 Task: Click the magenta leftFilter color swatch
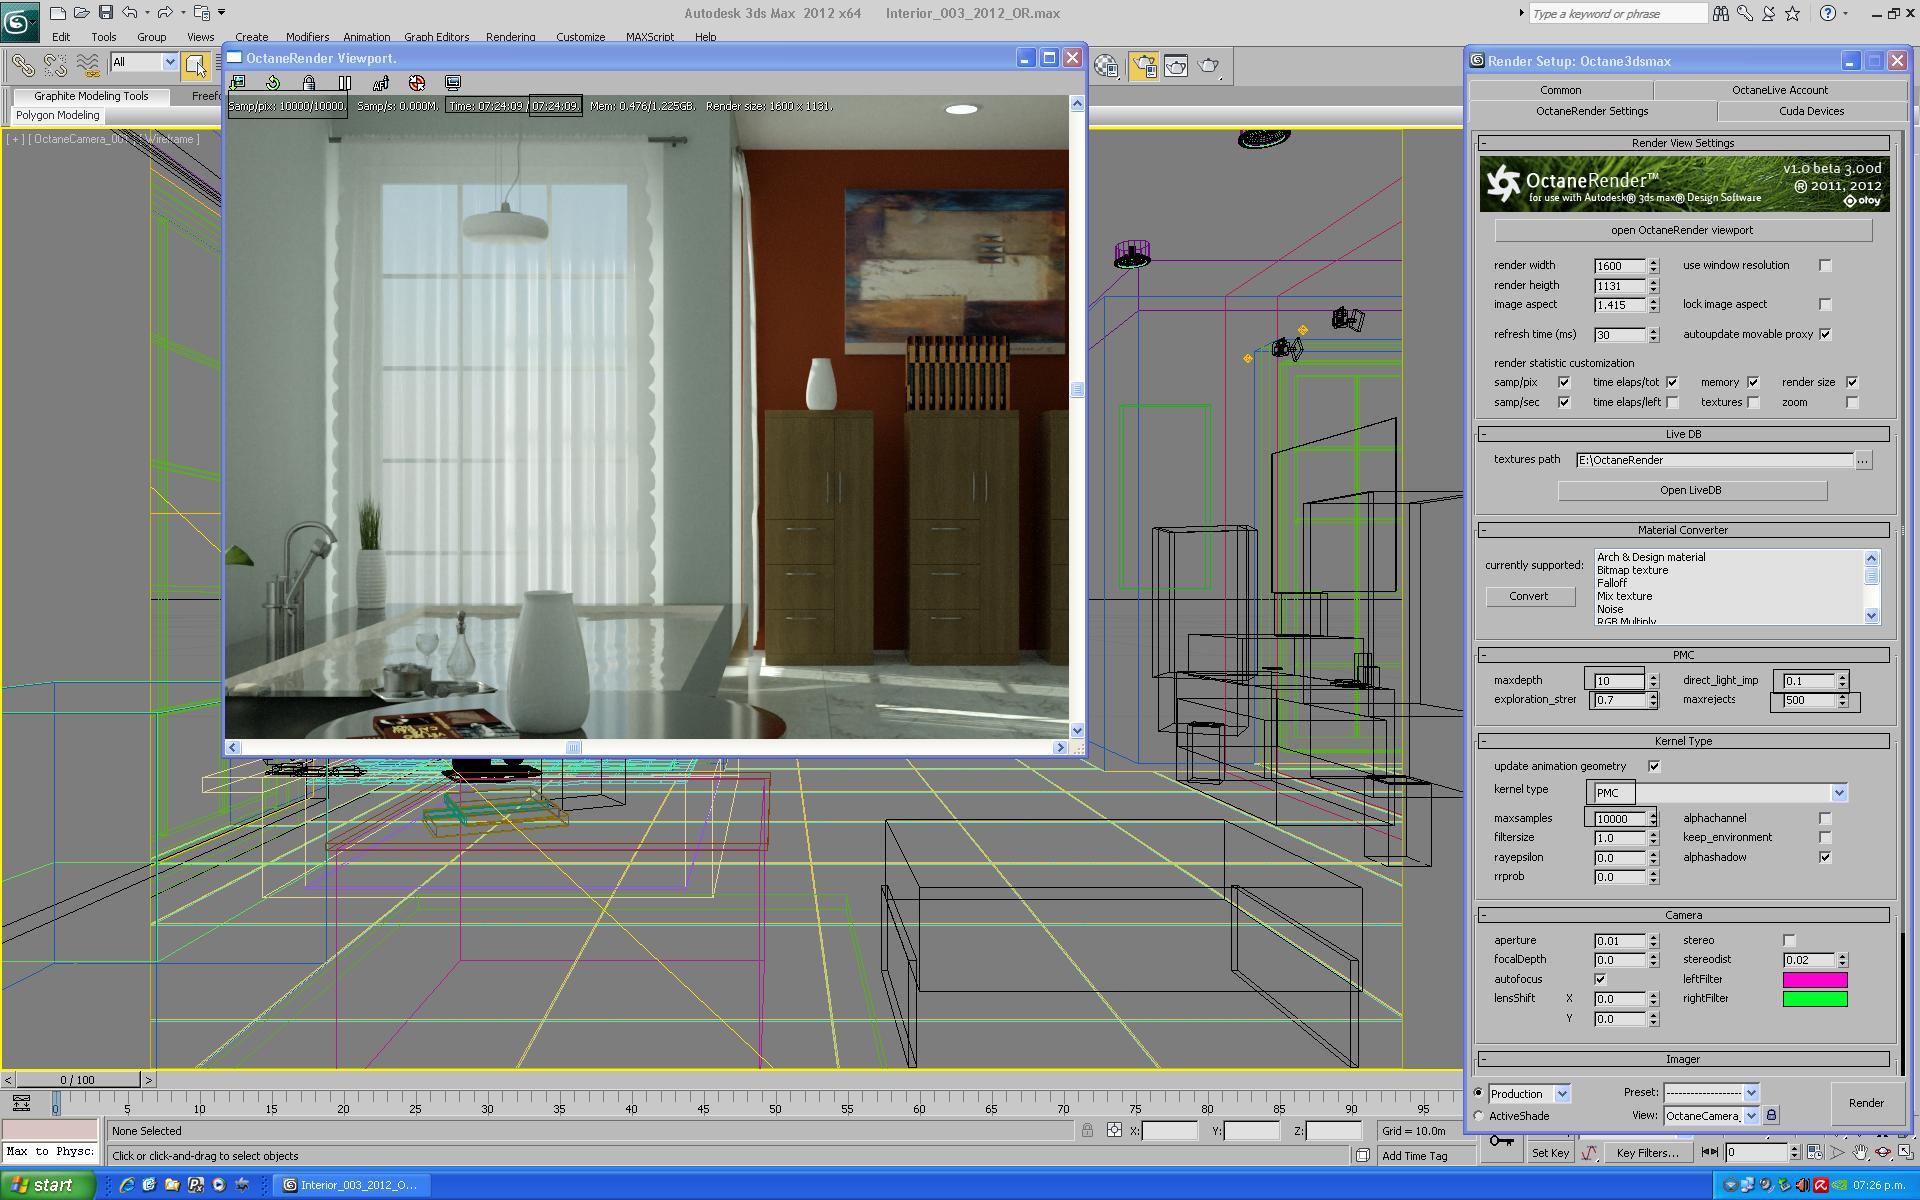click(1814, 980)
